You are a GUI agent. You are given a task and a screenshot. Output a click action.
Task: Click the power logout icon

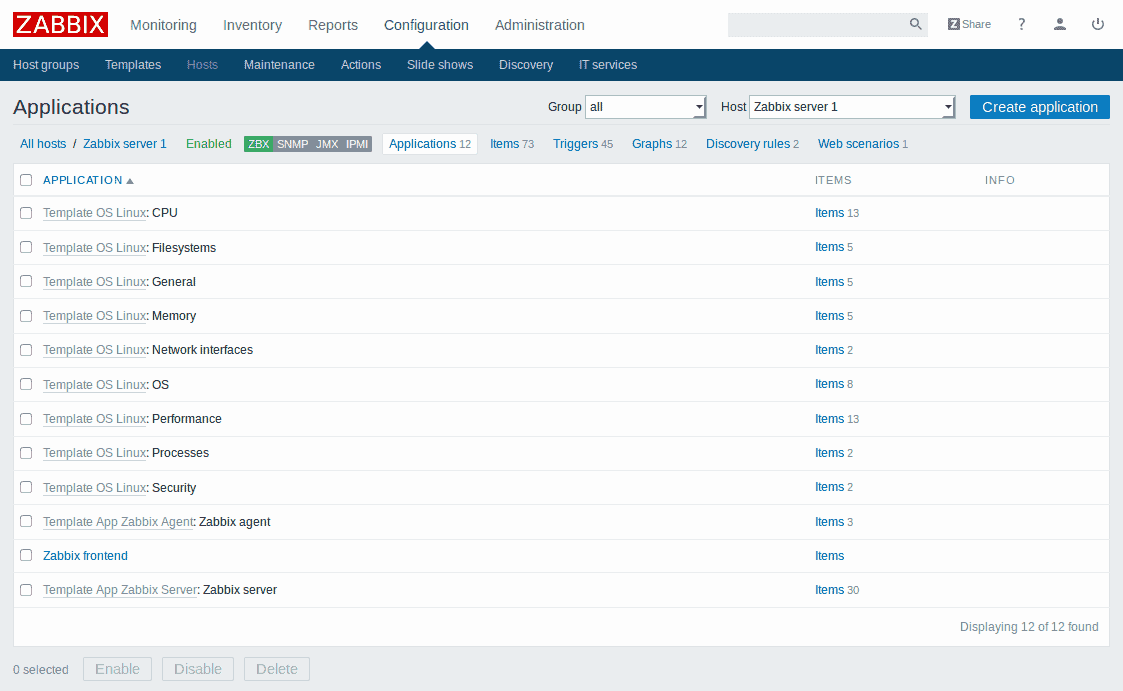click(x=1098, y=24)
